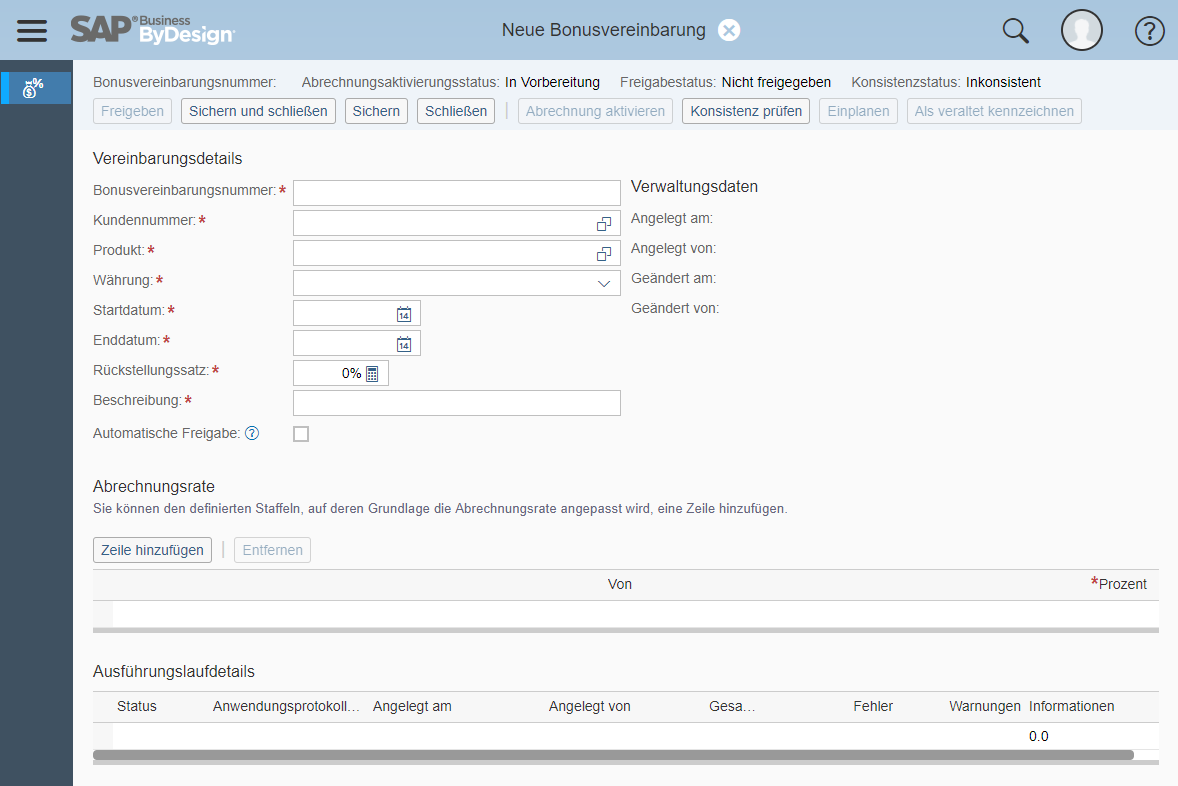The height and width of the screenshot is (786, 1178).
Task: Open value help for Kundennummer
Action: [x=603, y=224]
